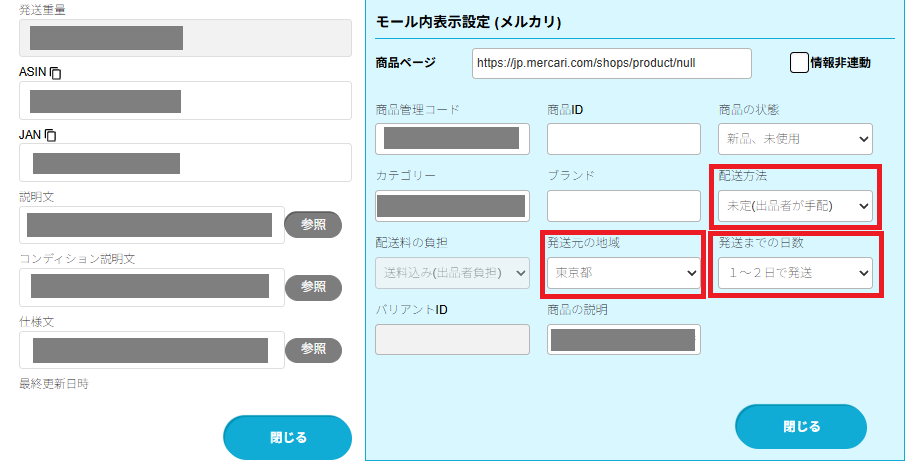
Task: Click the カテゴリー input field
Action: [x=452, y=206]
